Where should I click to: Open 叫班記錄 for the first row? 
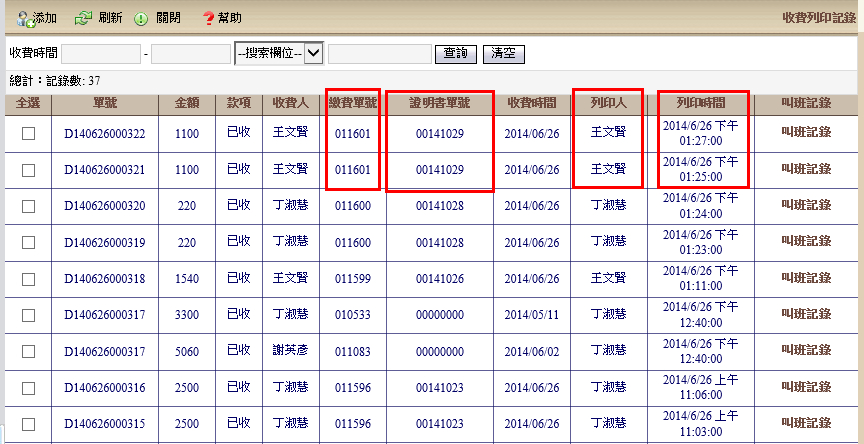tap(805, 134)
